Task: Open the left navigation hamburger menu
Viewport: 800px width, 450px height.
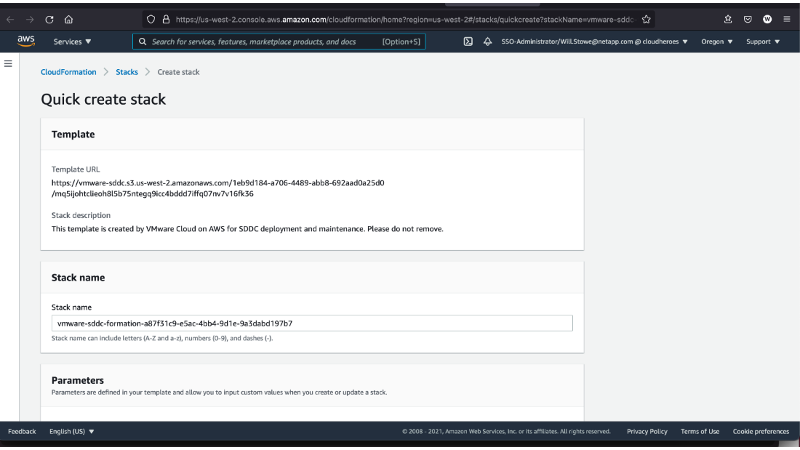Action: [9, 64]
